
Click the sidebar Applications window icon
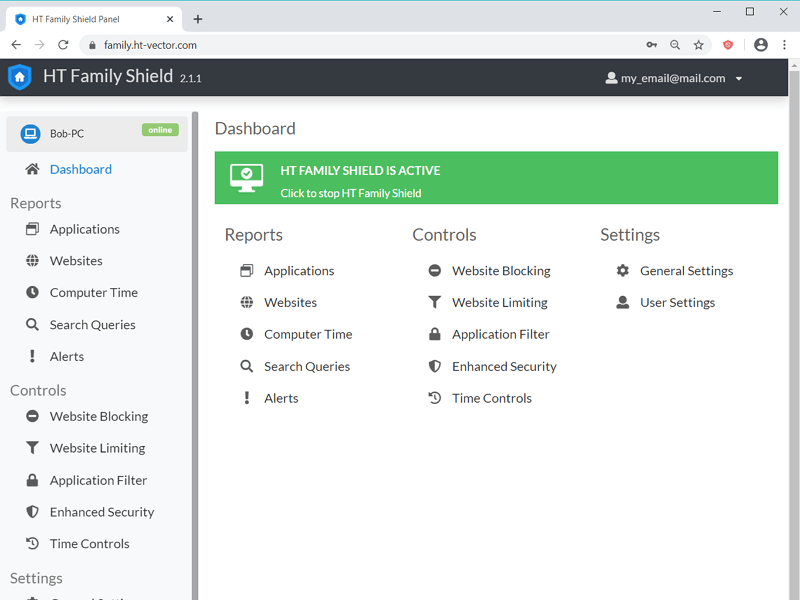point(32,229)
